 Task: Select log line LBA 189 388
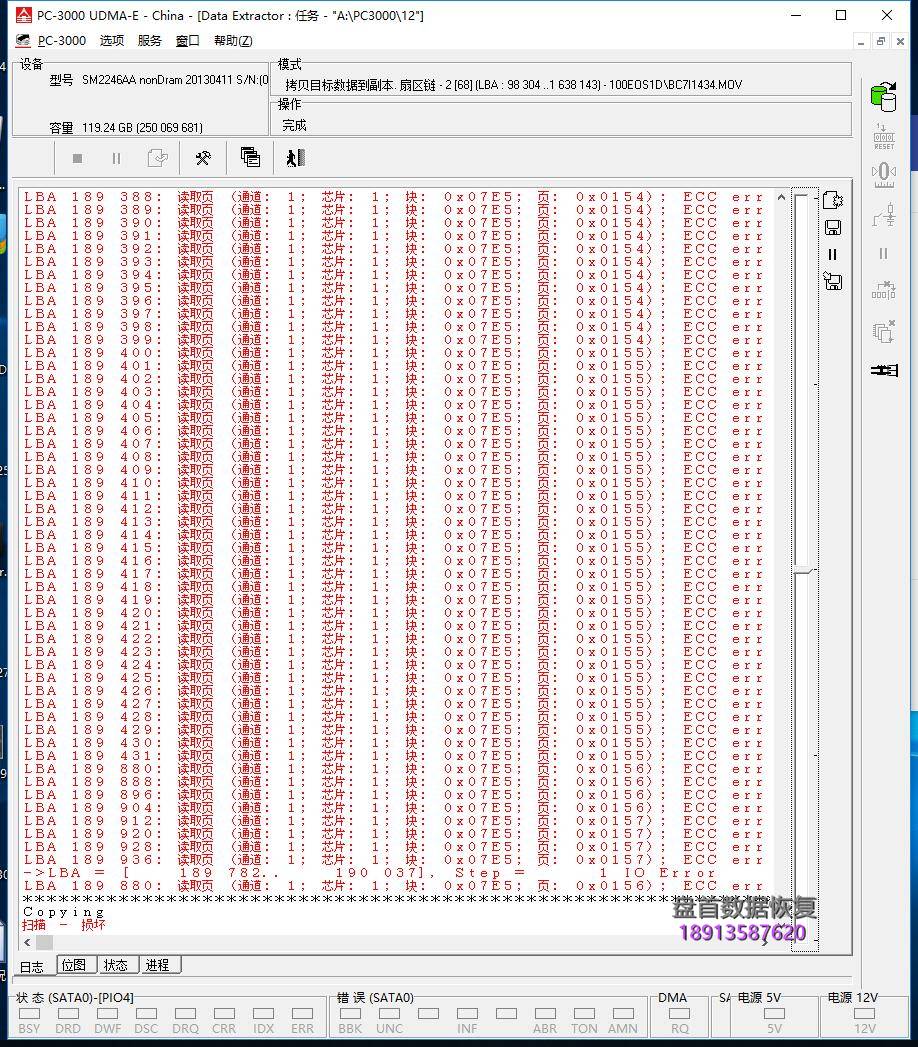pos(394,197)
